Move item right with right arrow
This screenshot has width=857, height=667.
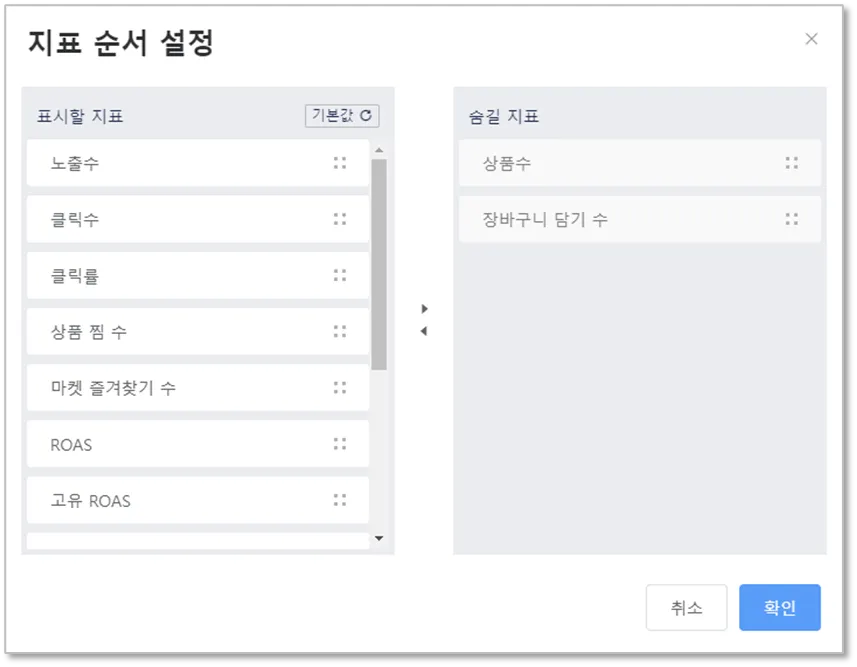(x=424, y=309)
